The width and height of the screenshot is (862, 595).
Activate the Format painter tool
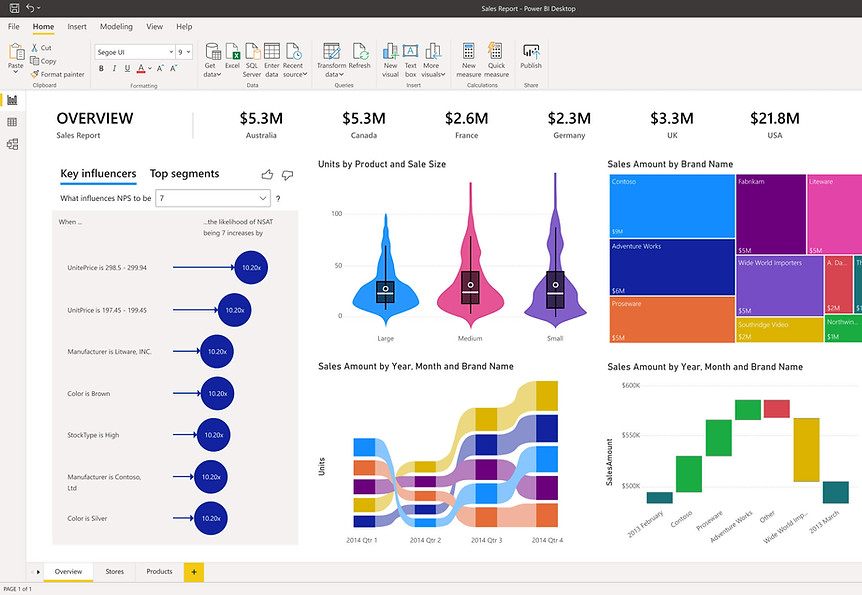(58, 74)
